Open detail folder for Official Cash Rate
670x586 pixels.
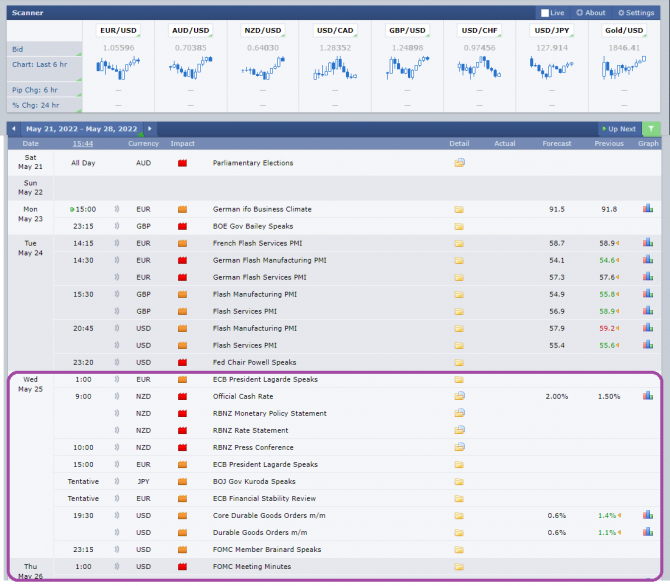459,396
